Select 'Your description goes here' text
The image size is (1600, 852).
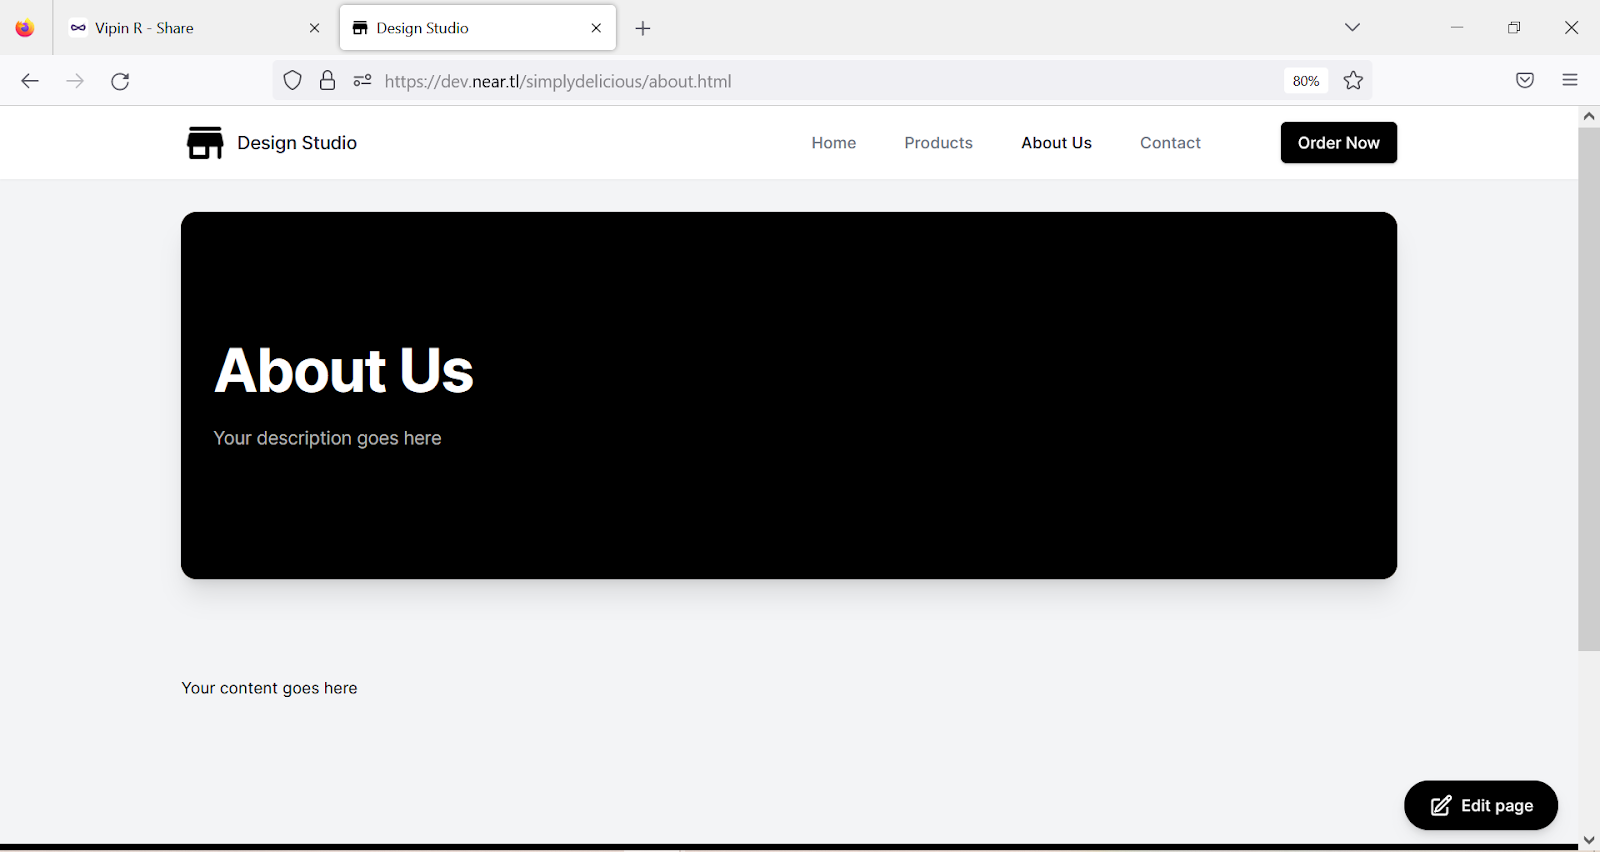click(327, 438)
